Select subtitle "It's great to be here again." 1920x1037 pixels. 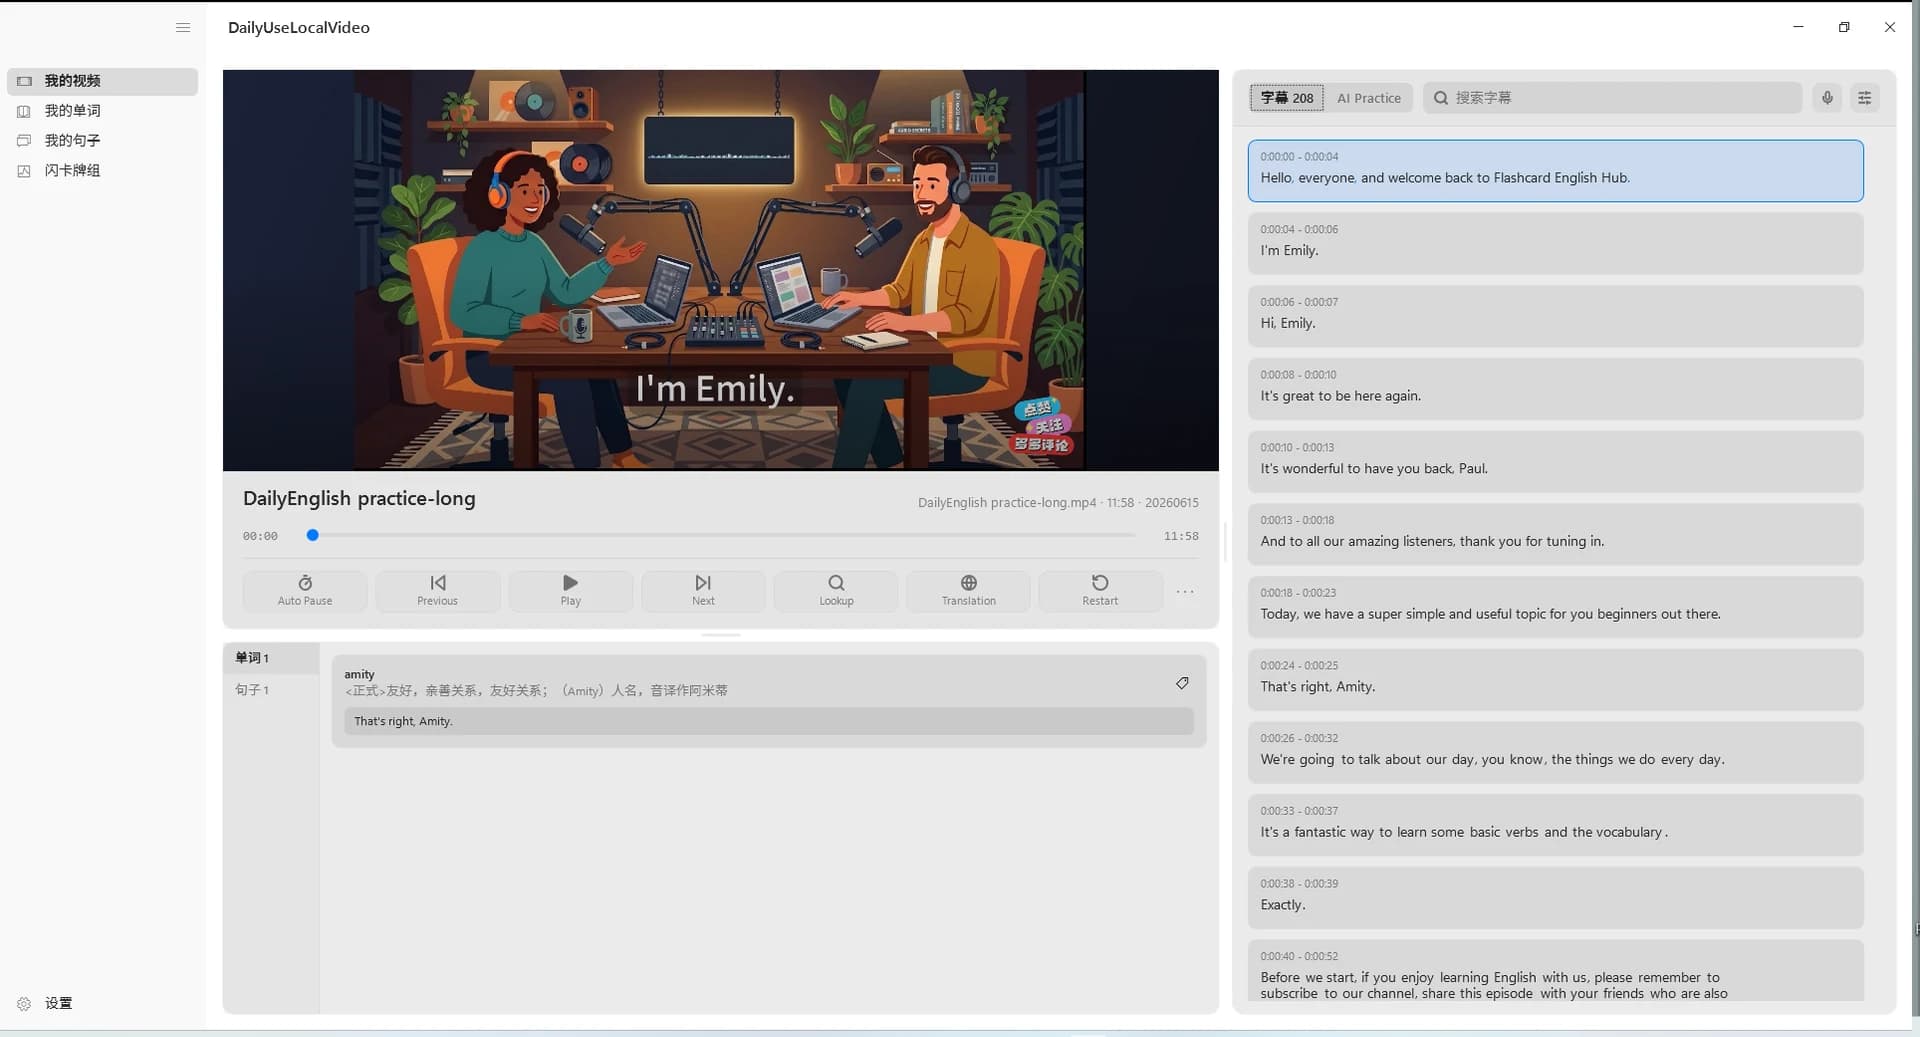click(x=1555, y=389)
